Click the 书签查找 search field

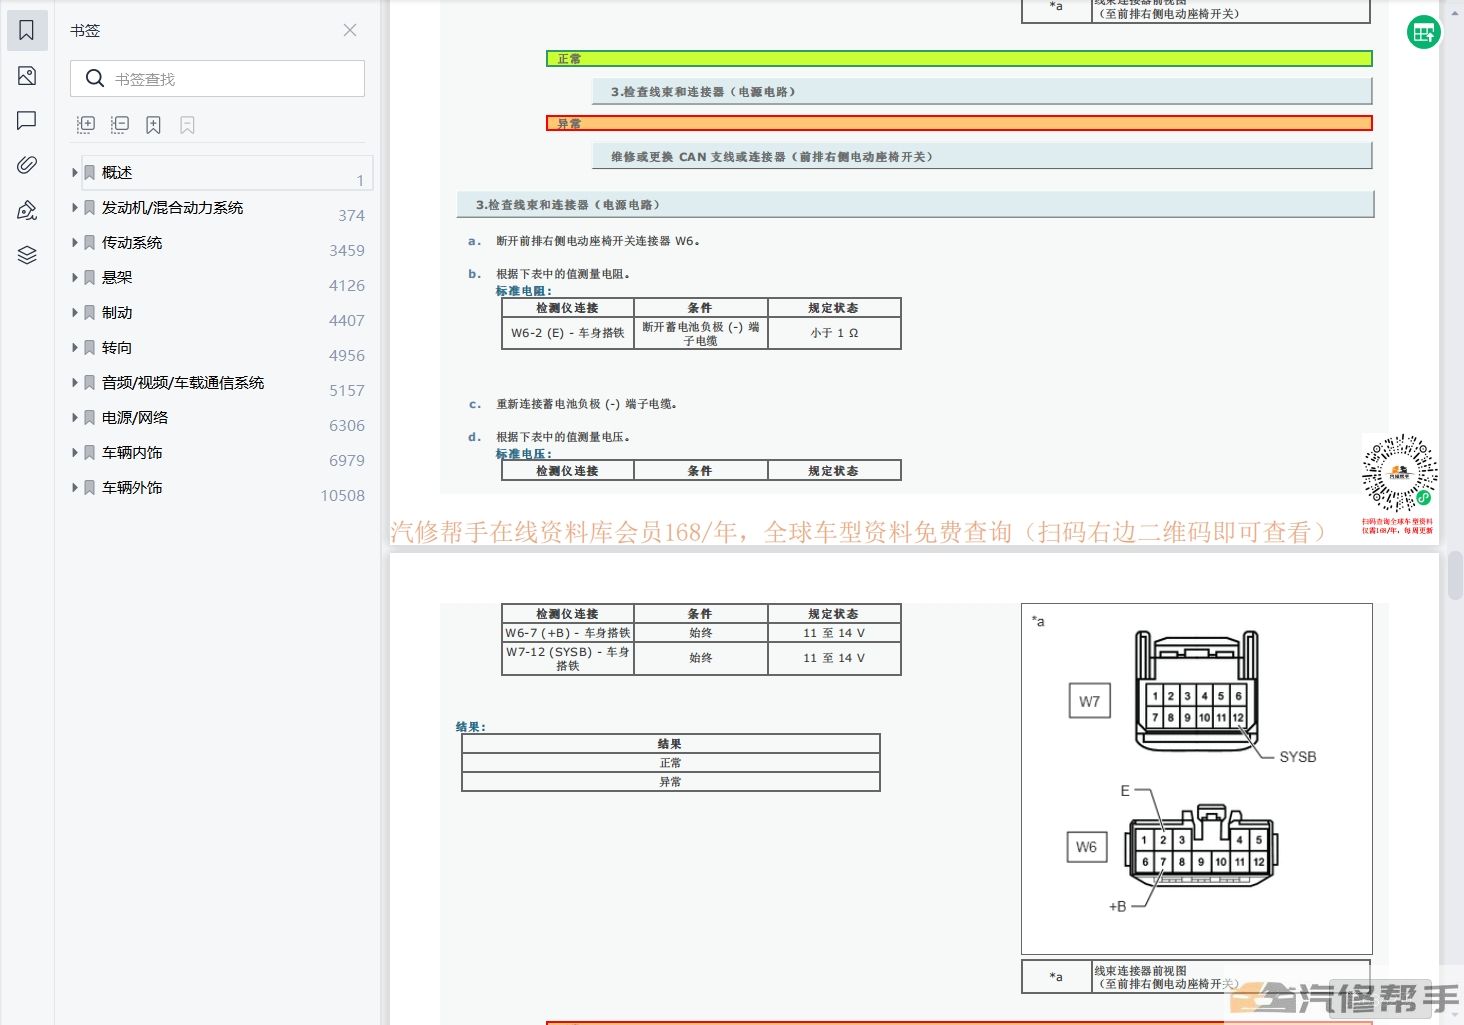230,79
